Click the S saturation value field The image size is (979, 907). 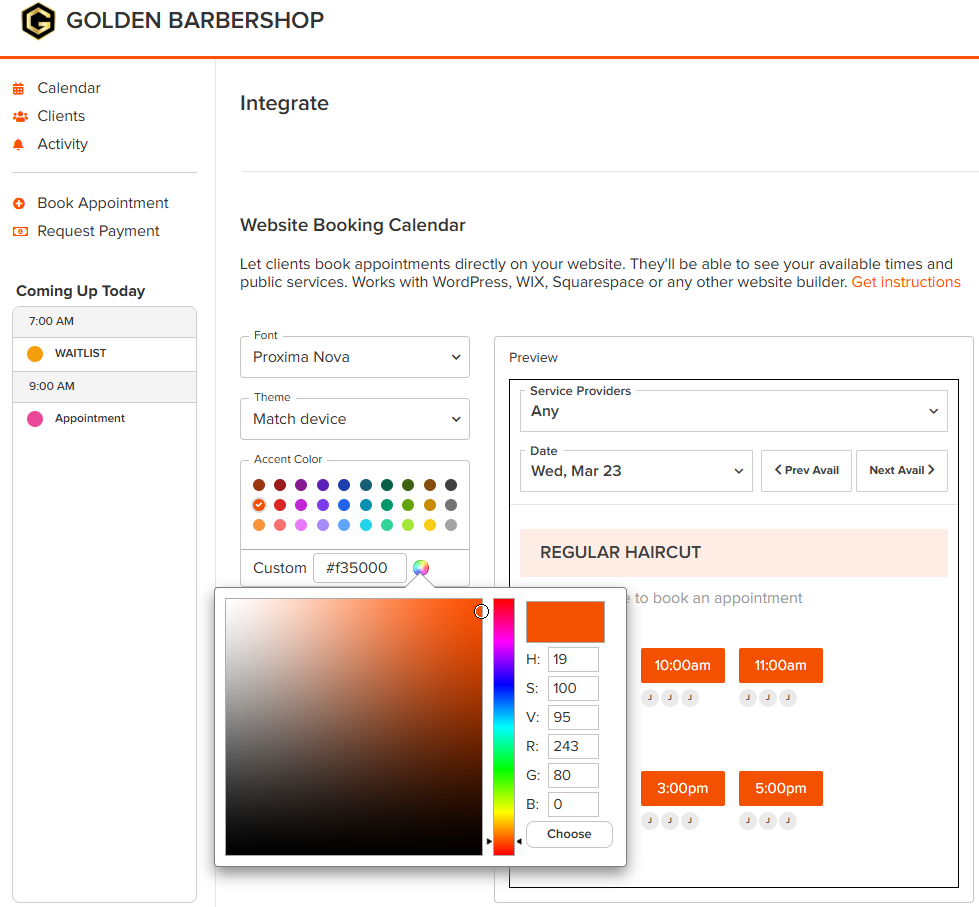(x=573, y=689)
